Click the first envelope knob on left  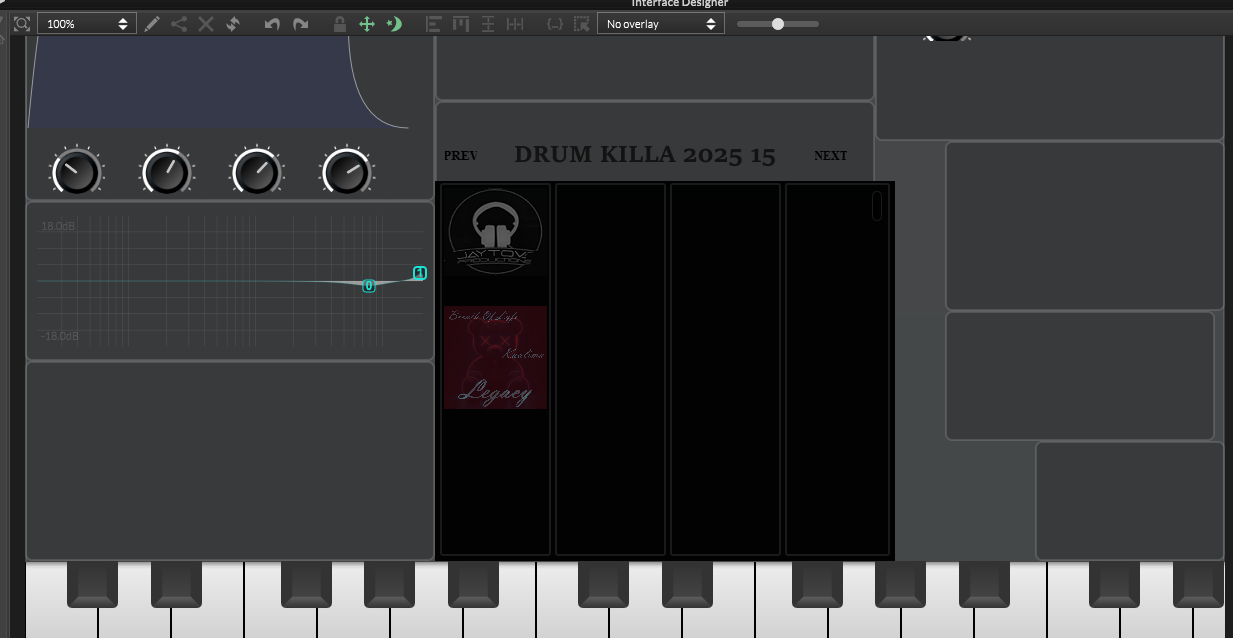[77, 172]
